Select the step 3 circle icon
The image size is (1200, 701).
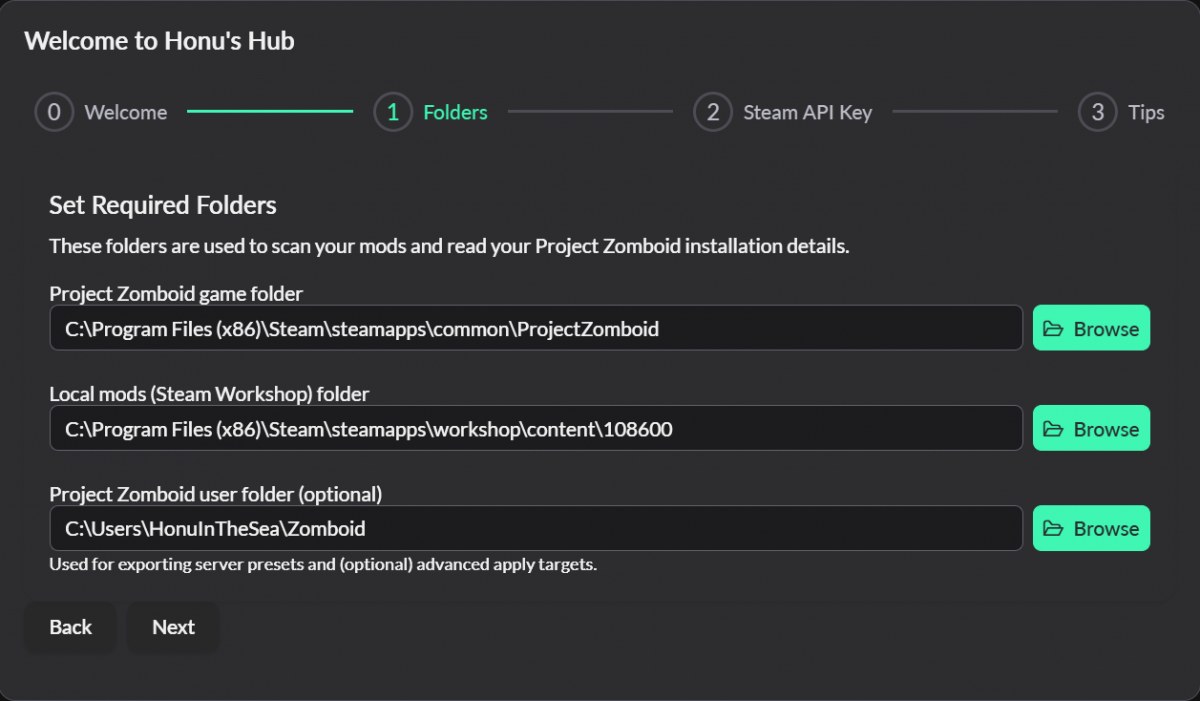1097,113
